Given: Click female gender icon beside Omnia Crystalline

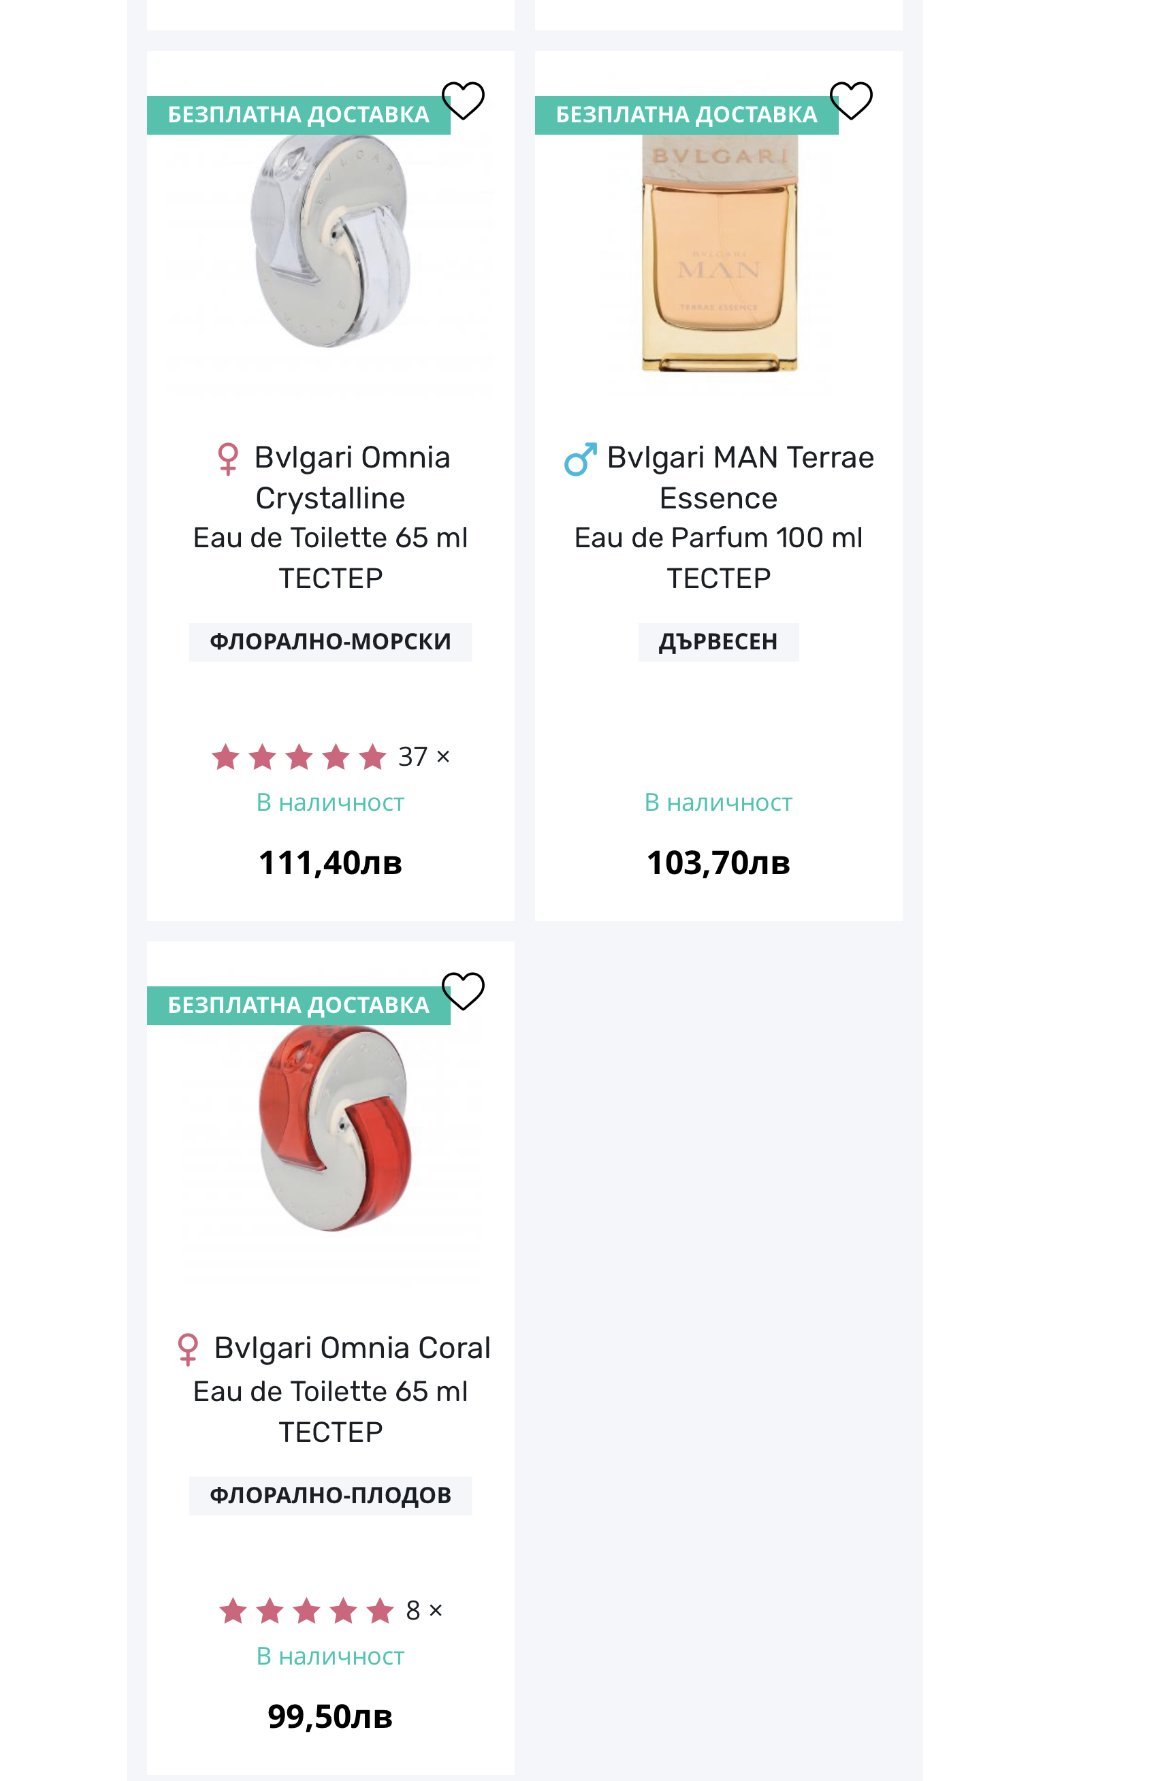Looking at the screenshot, I should tap(228, 459).
